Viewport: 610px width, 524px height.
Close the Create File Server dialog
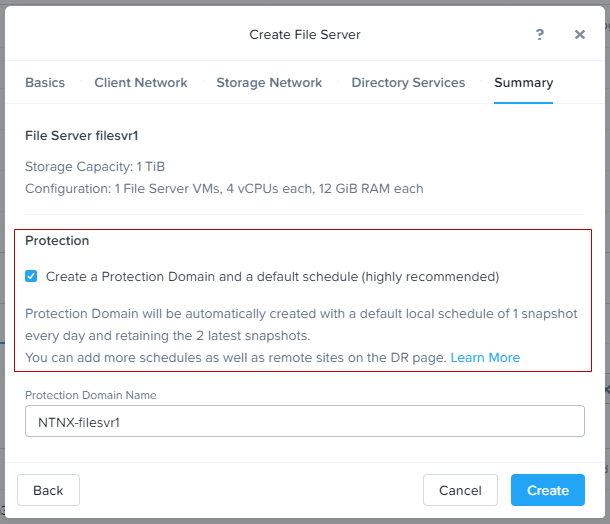click(580, 34)
